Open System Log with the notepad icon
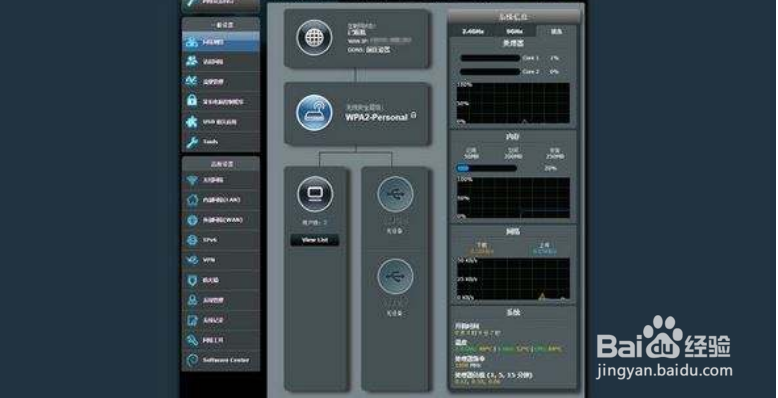This screenshot has width=778, height=398. click(221, 320)
